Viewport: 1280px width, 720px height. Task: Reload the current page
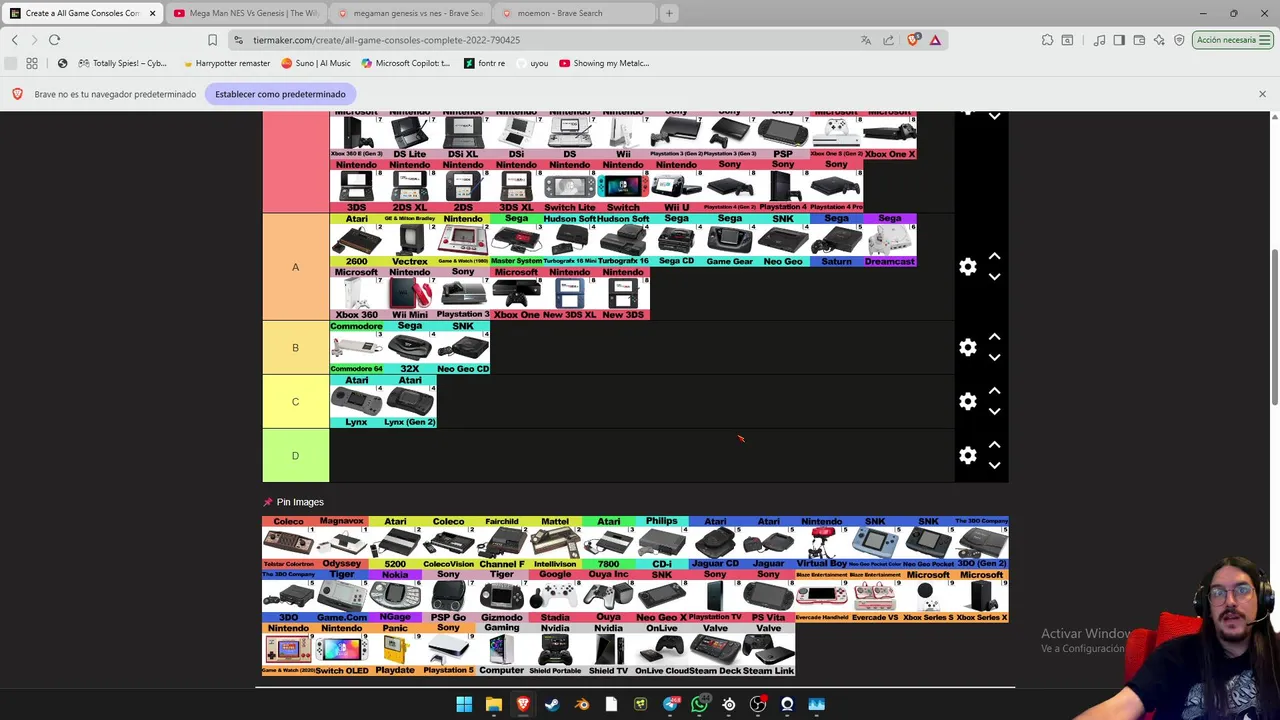pos(54,40)
